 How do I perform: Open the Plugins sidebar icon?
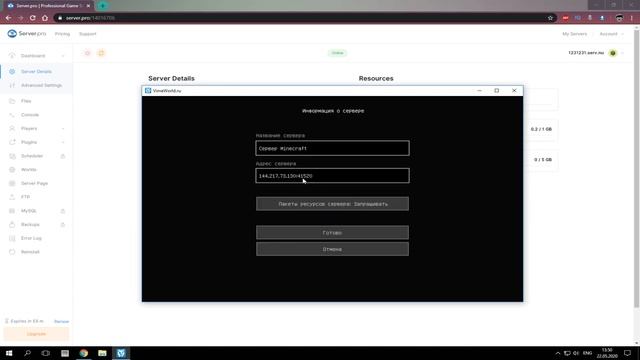point(12,142)
